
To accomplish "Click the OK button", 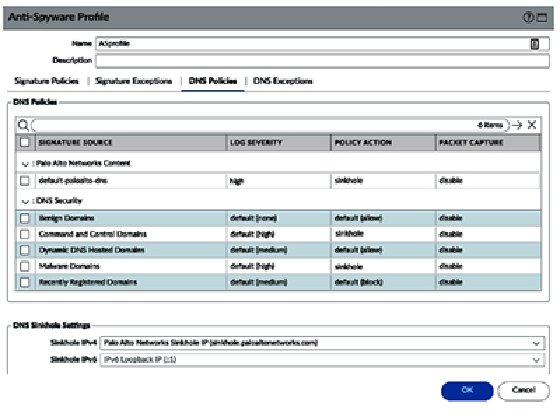I will tap(467, 390).
